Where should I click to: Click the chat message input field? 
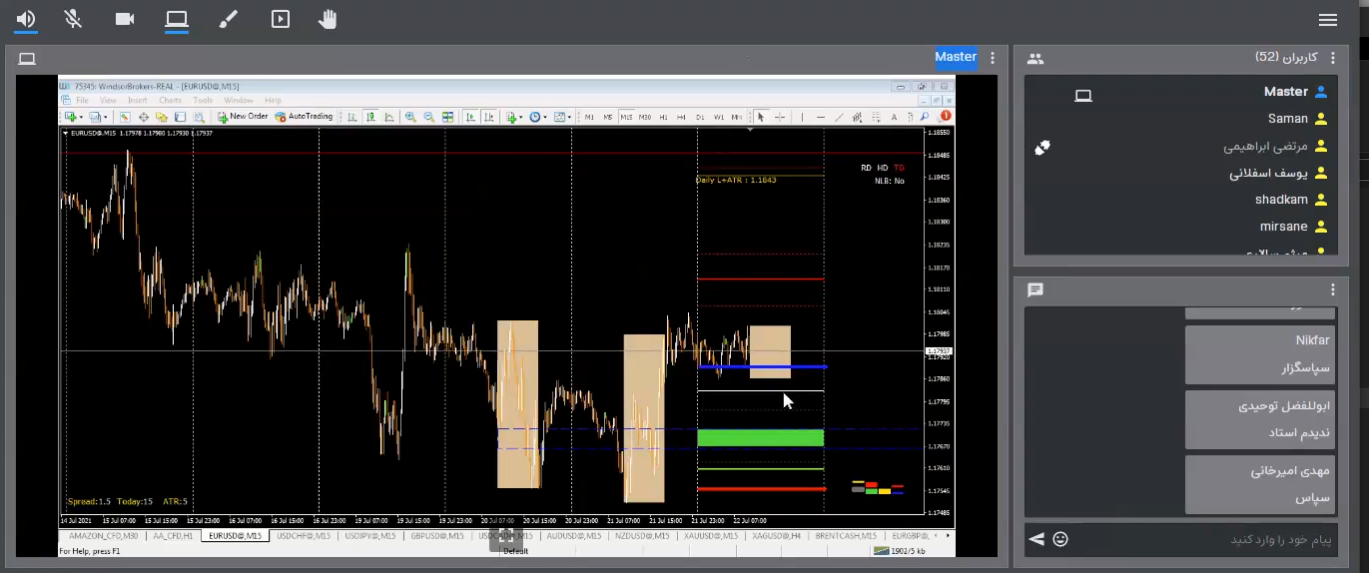[1200, 540]
